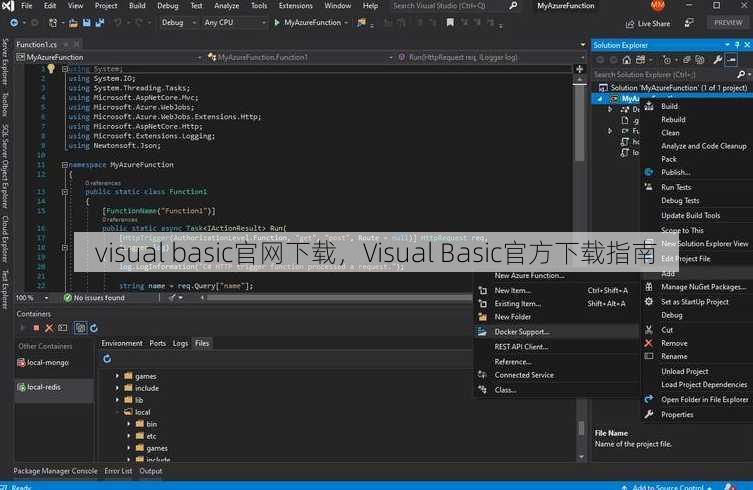Image resolution: width=753 pixels, height=490 pixels.
Task: Start debugging MyAzureFunction with the green play
Action: 277,23
